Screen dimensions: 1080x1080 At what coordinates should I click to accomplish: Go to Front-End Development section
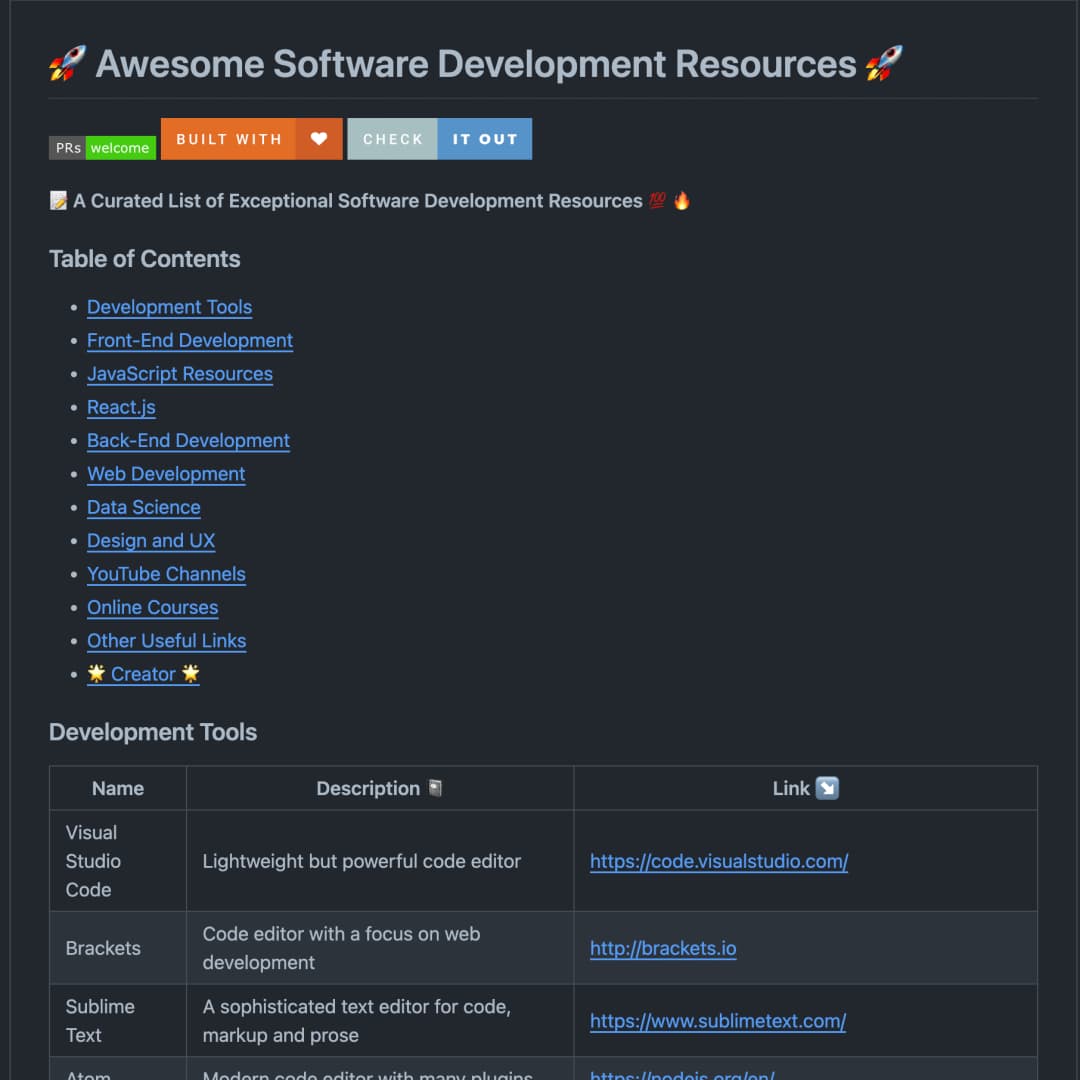190,340
